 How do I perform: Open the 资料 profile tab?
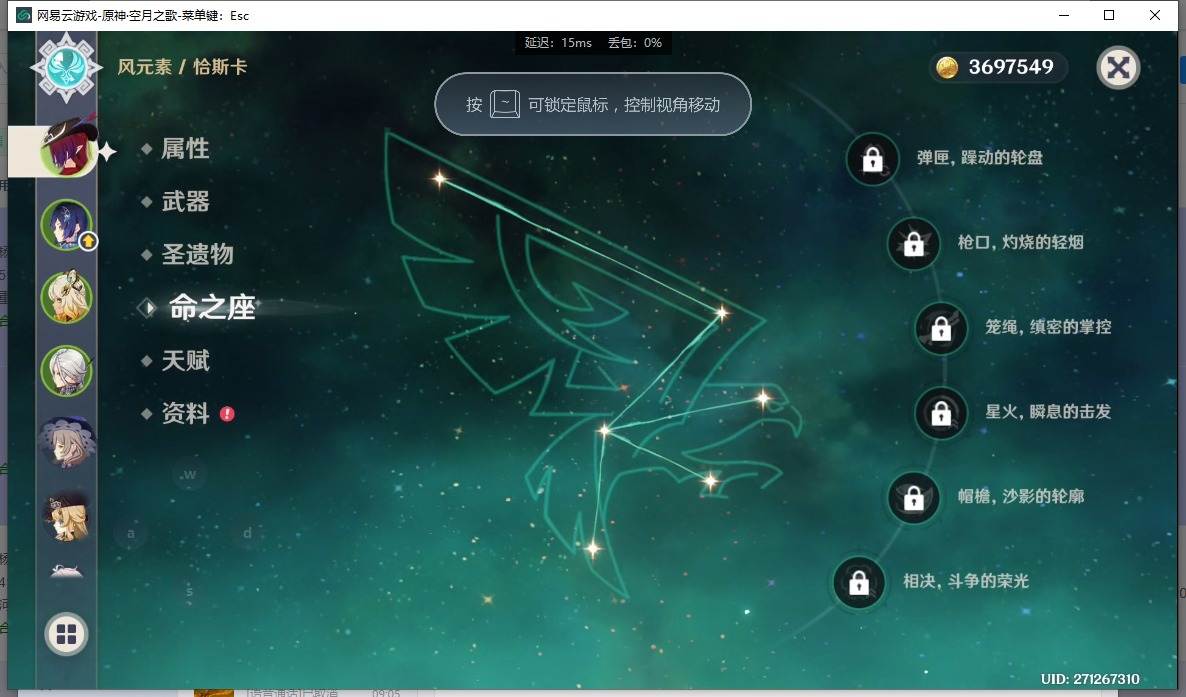point(185,413)
